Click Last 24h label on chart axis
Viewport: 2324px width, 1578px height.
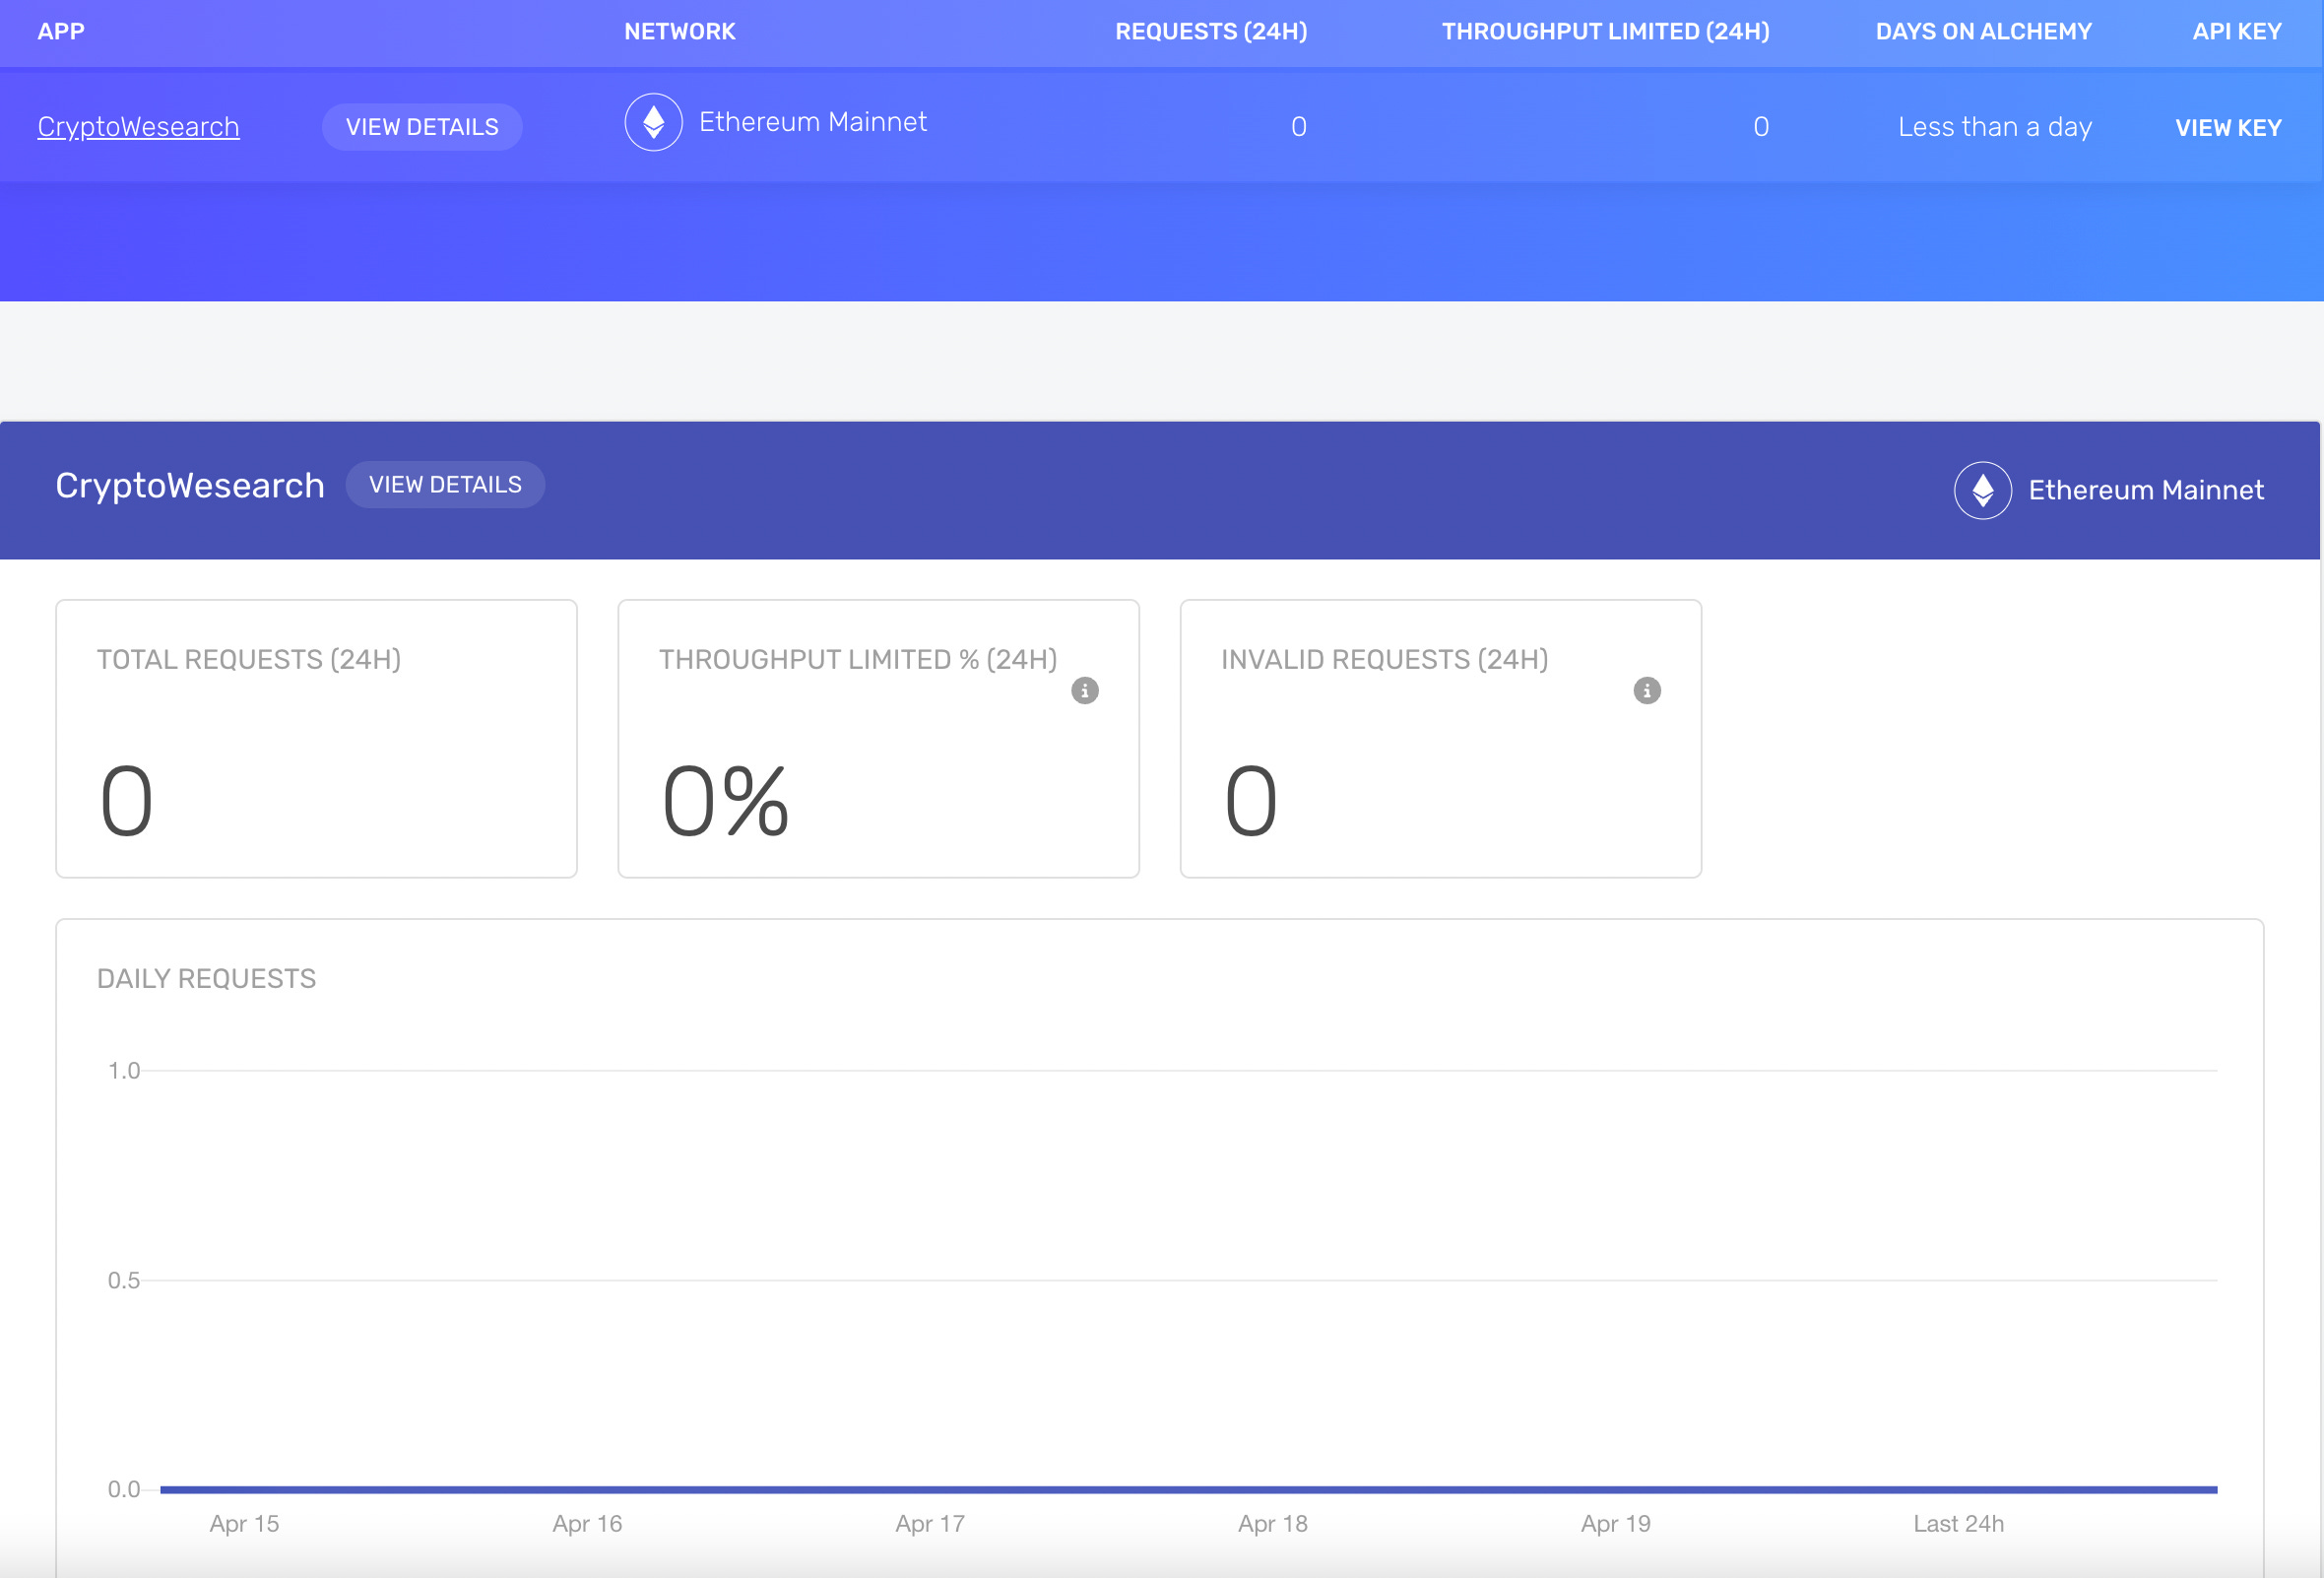pos(1957,1523)
